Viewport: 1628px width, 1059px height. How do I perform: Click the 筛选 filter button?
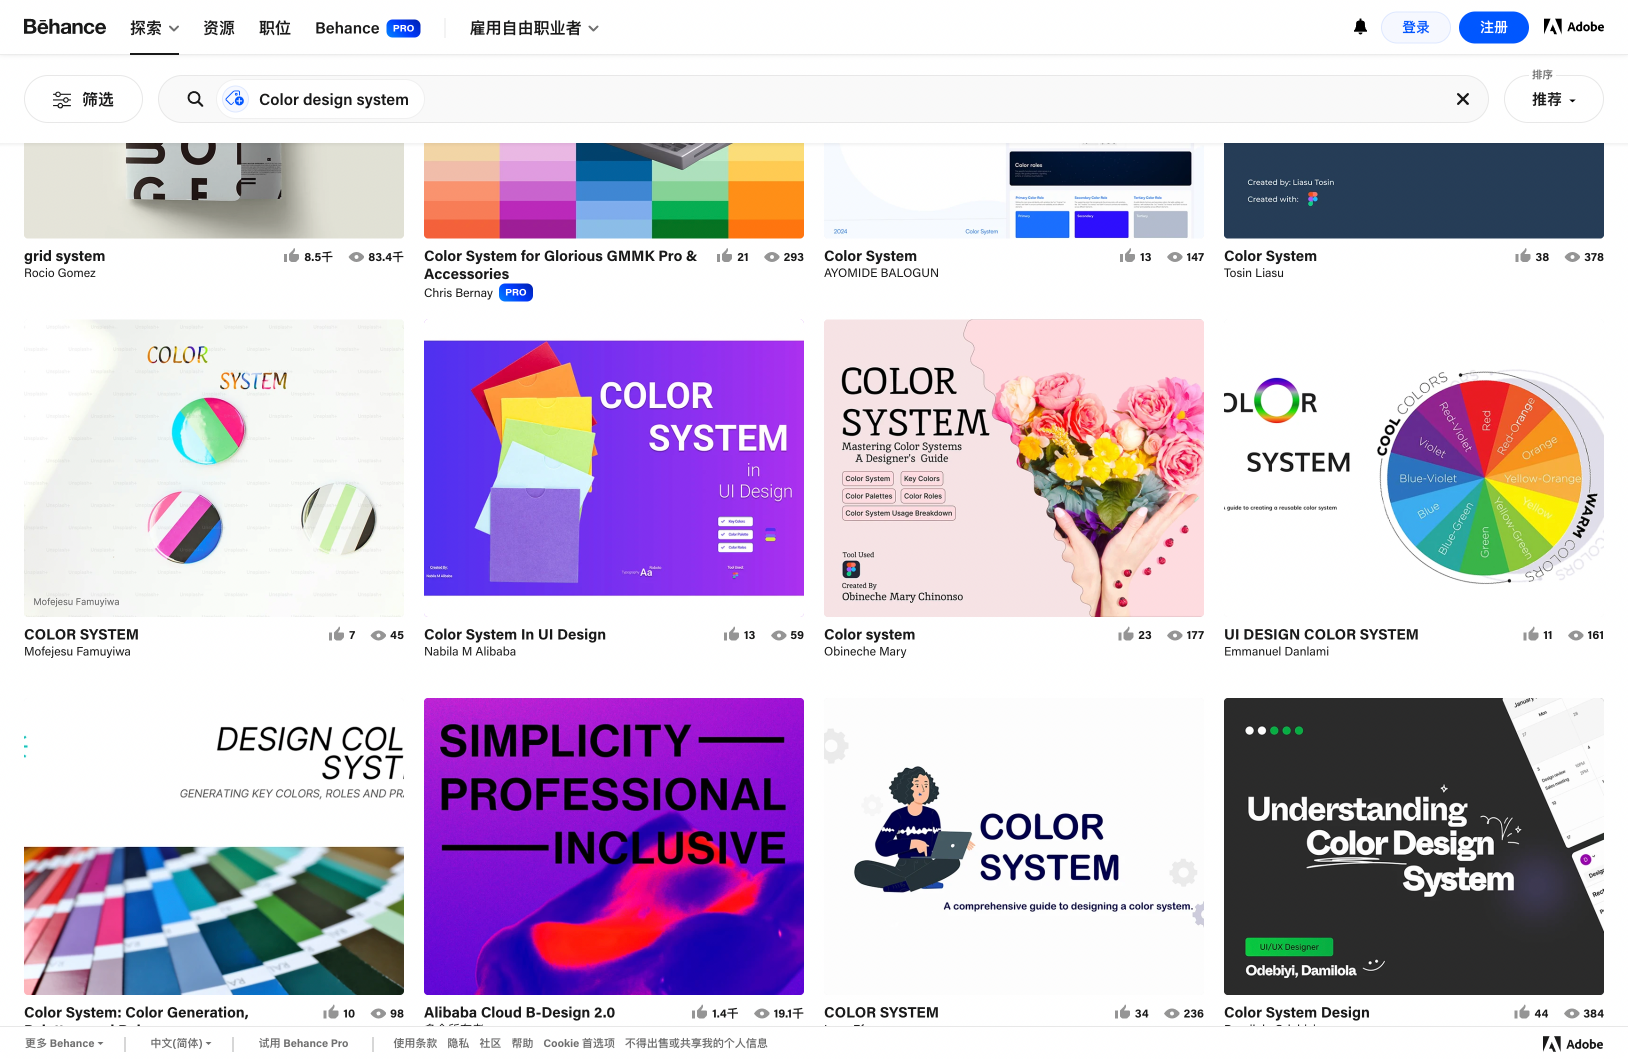click(x=83, y=99)
